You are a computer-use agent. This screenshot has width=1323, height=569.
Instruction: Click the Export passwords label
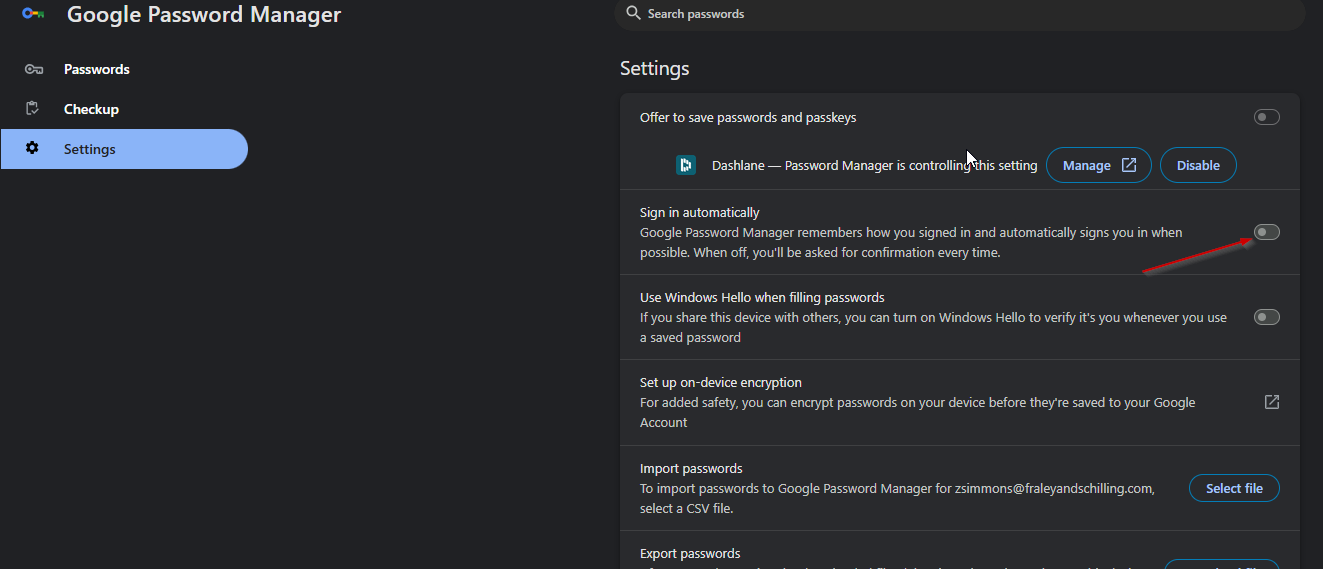(x=690, y=553)
